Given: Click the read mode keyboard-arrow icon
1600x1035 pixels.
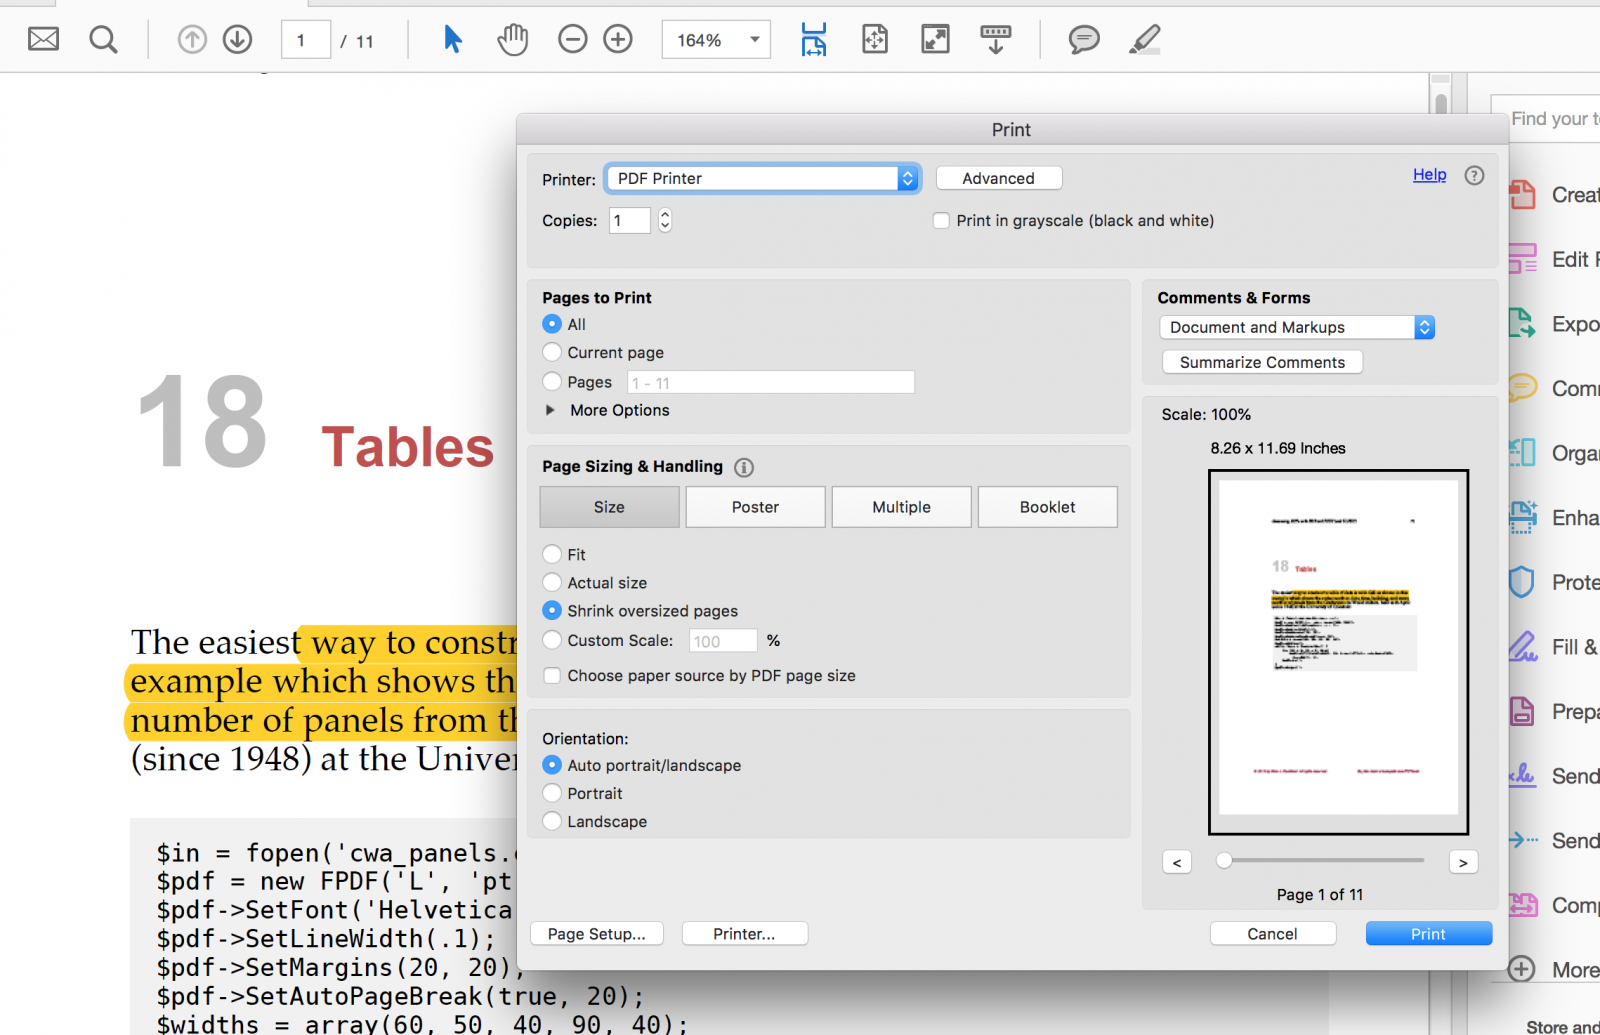Looking at the screenshot, I should point(995,40).
